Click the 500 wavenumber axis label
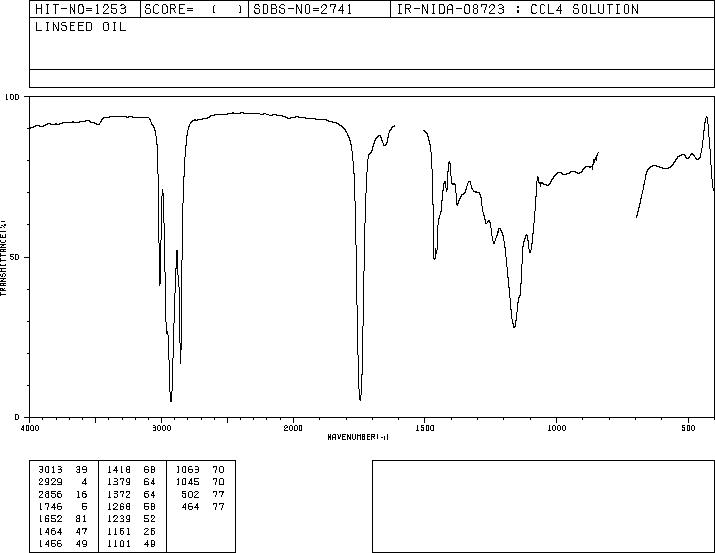 pyautogui.click(x=688, y=428)
